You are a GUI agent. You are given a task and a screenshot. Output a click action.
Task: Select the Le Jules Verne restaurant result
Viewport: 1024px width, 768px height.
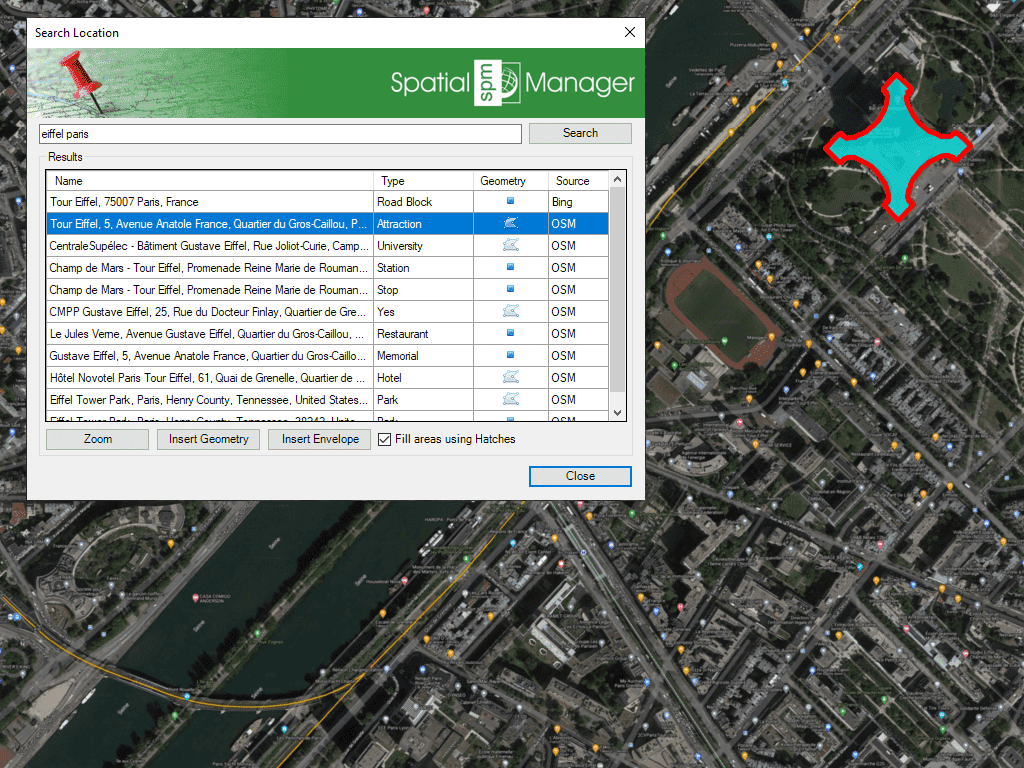(x=207, y=334)
